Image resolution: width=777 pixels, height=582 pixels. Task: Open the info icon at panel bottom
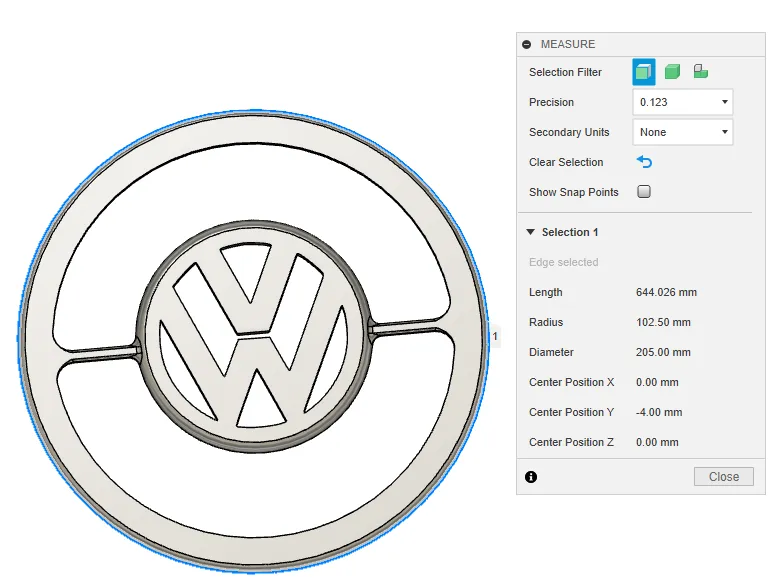530,477
